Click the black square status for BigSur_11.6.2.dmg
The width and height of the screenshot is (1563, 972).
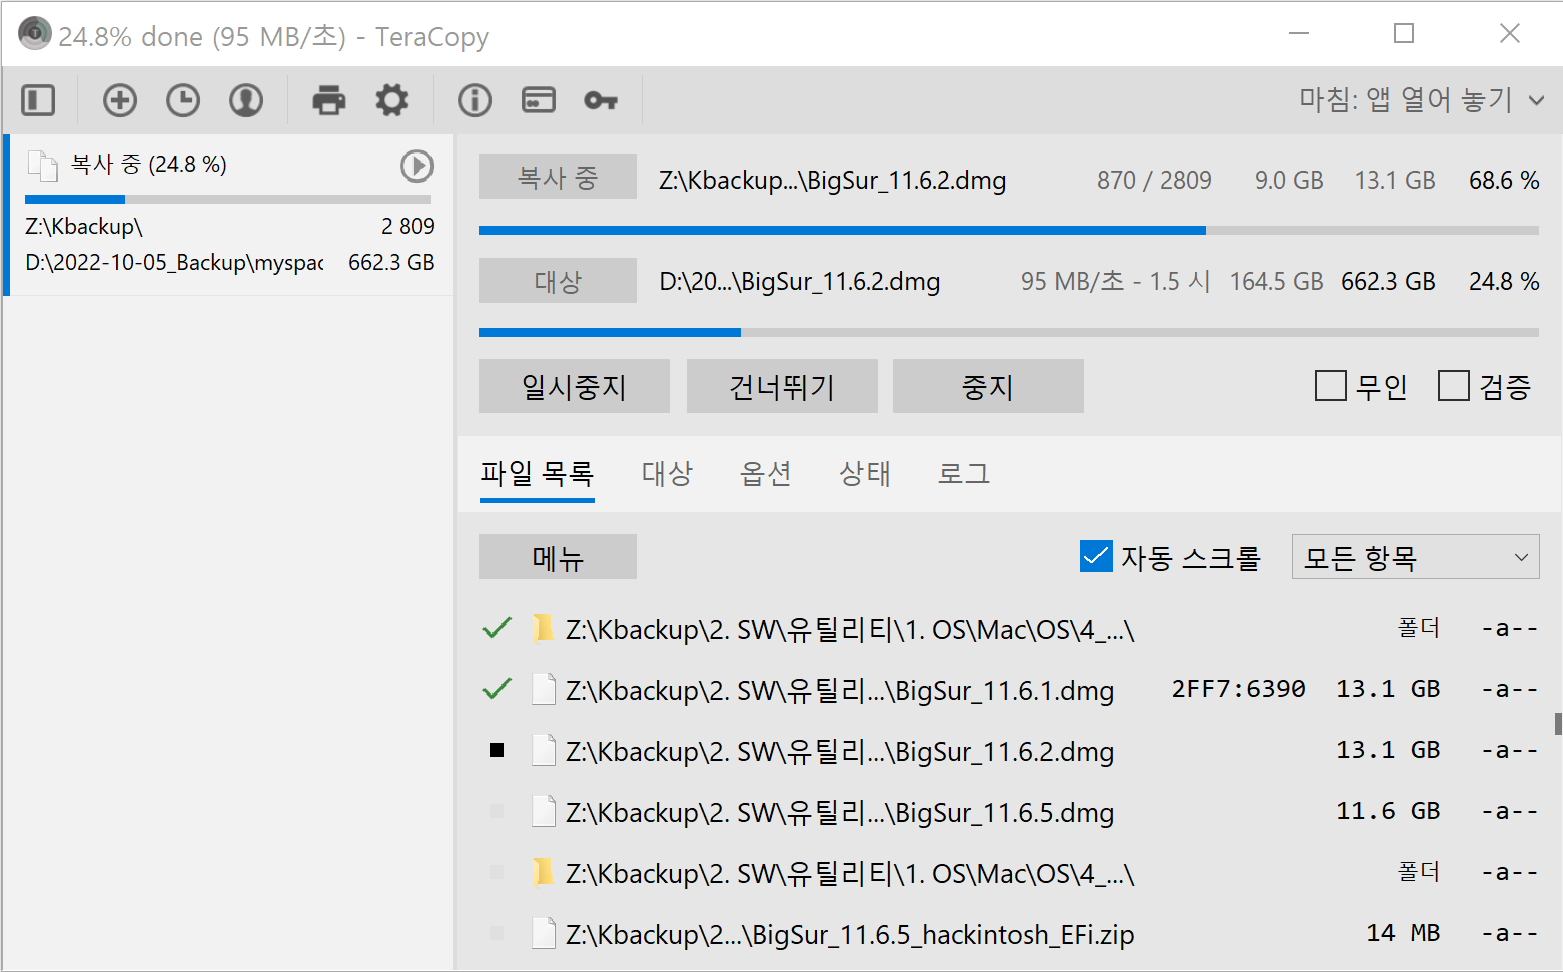point(497,750)
